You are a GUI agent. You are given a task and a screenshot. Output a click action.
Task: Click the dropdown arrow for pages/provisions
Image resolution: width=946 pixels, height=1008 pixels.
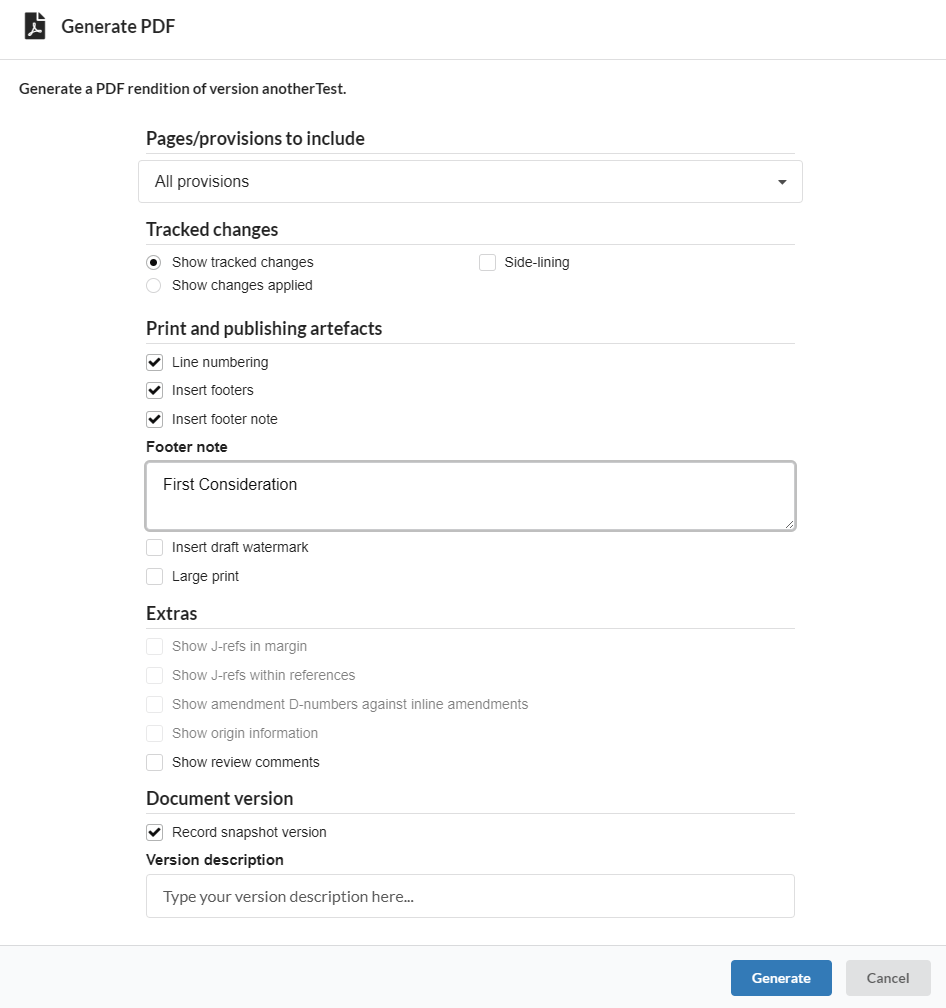(x=782, y=182)
